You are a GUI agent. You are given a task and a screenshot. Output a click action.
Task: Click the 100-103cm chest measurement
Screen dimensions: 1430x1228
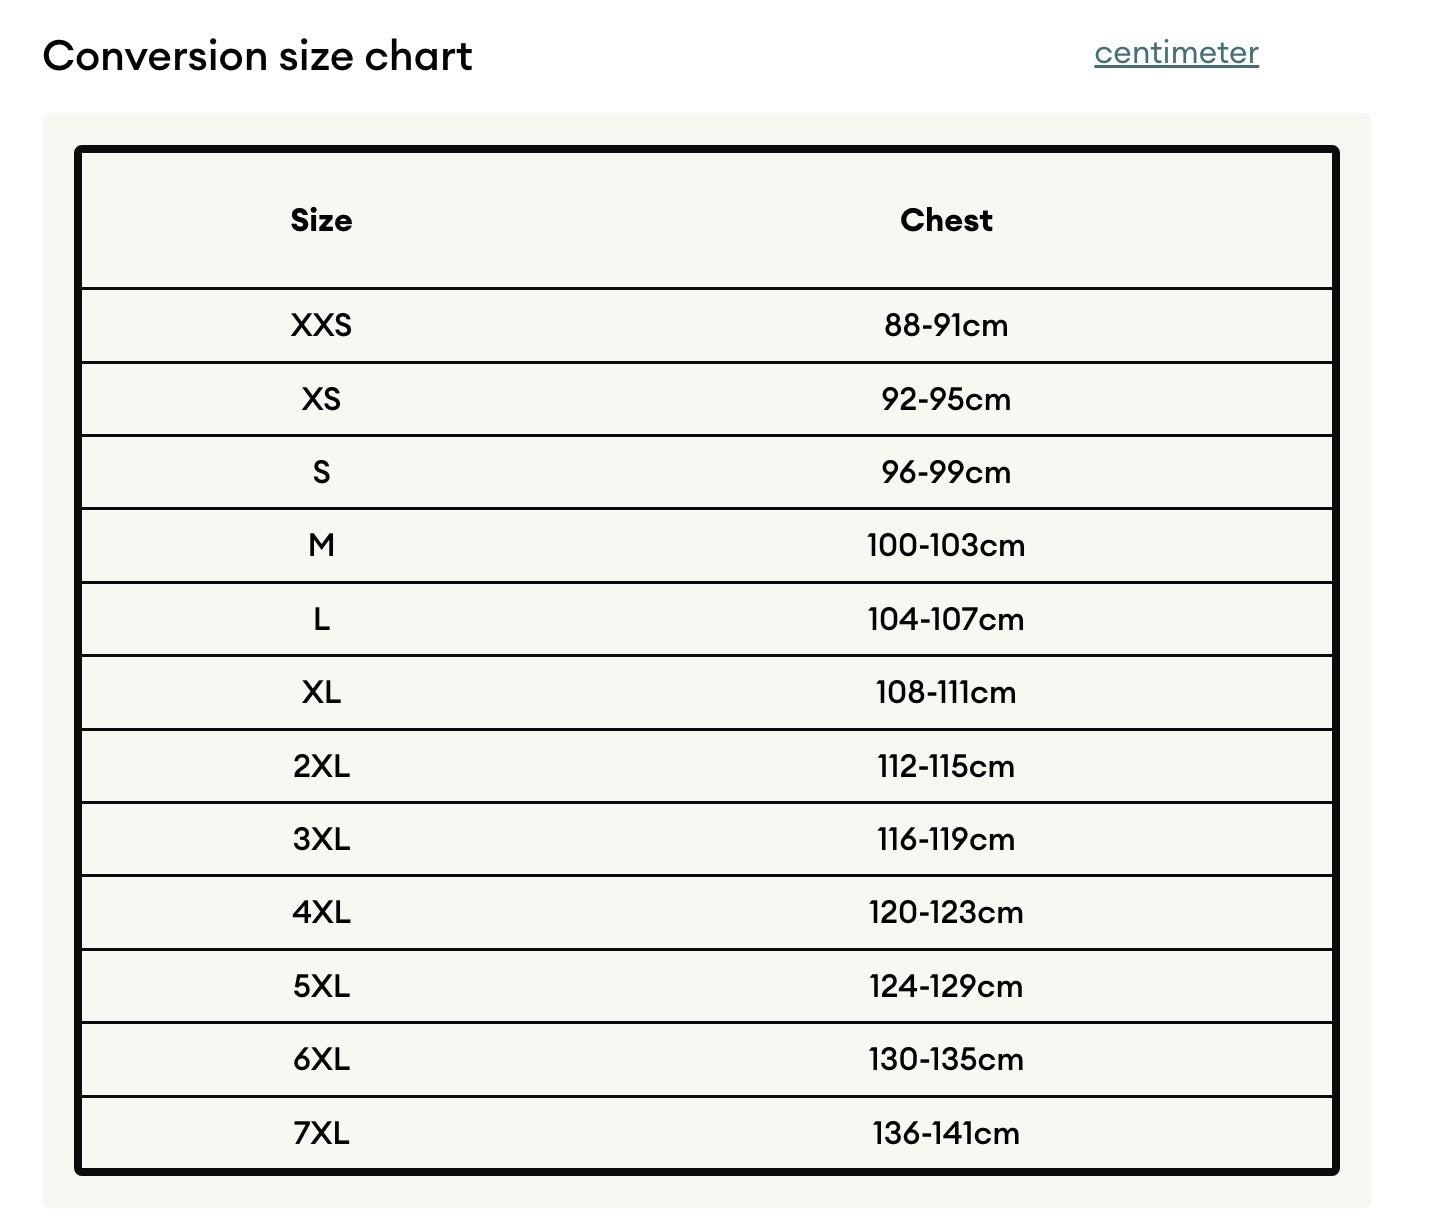click(946, 545)
